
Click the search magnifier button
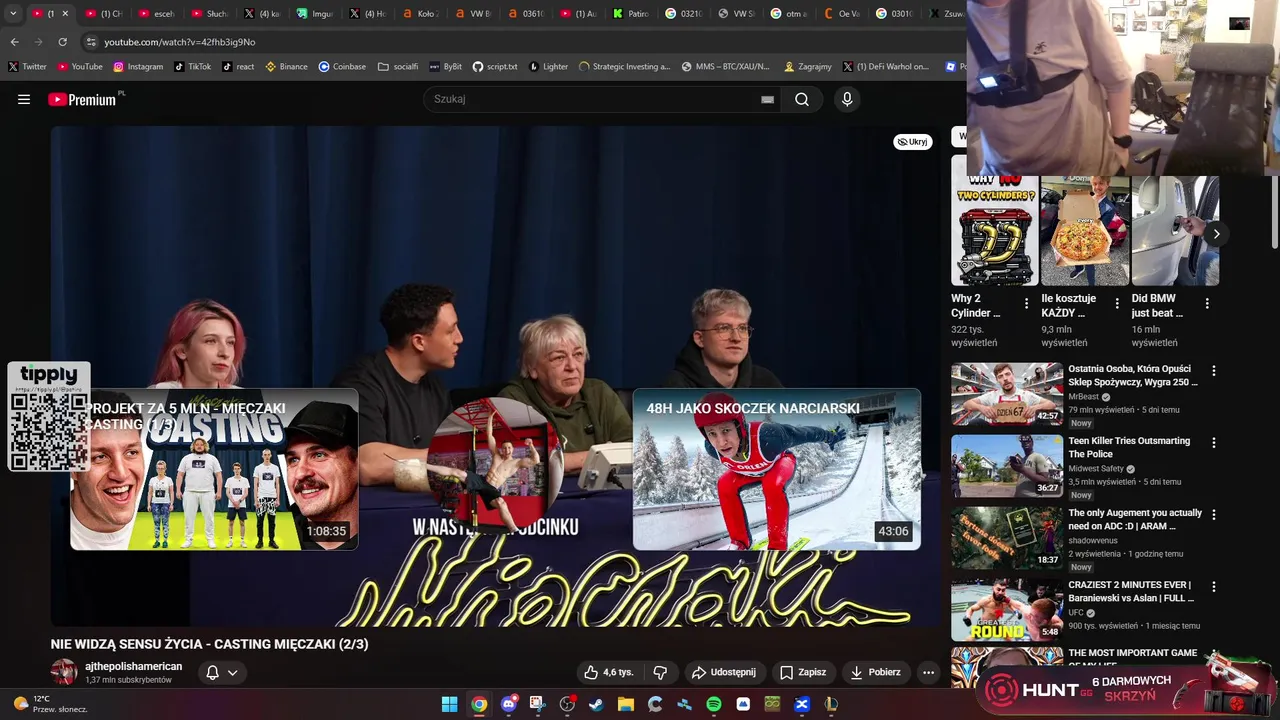[x=802, y=99]
